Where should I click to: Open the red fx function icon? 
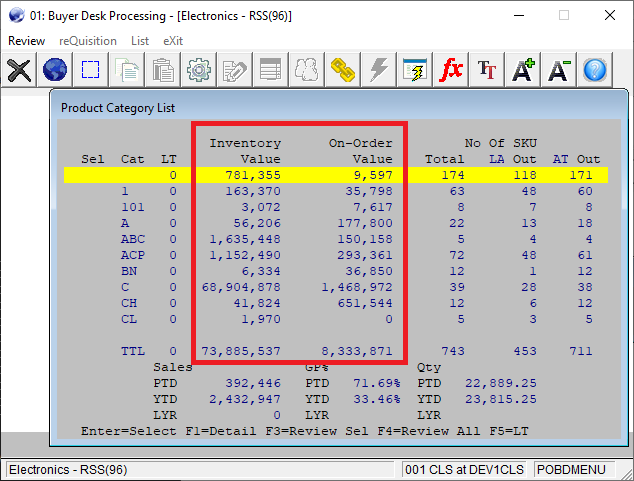click(450, 70)
